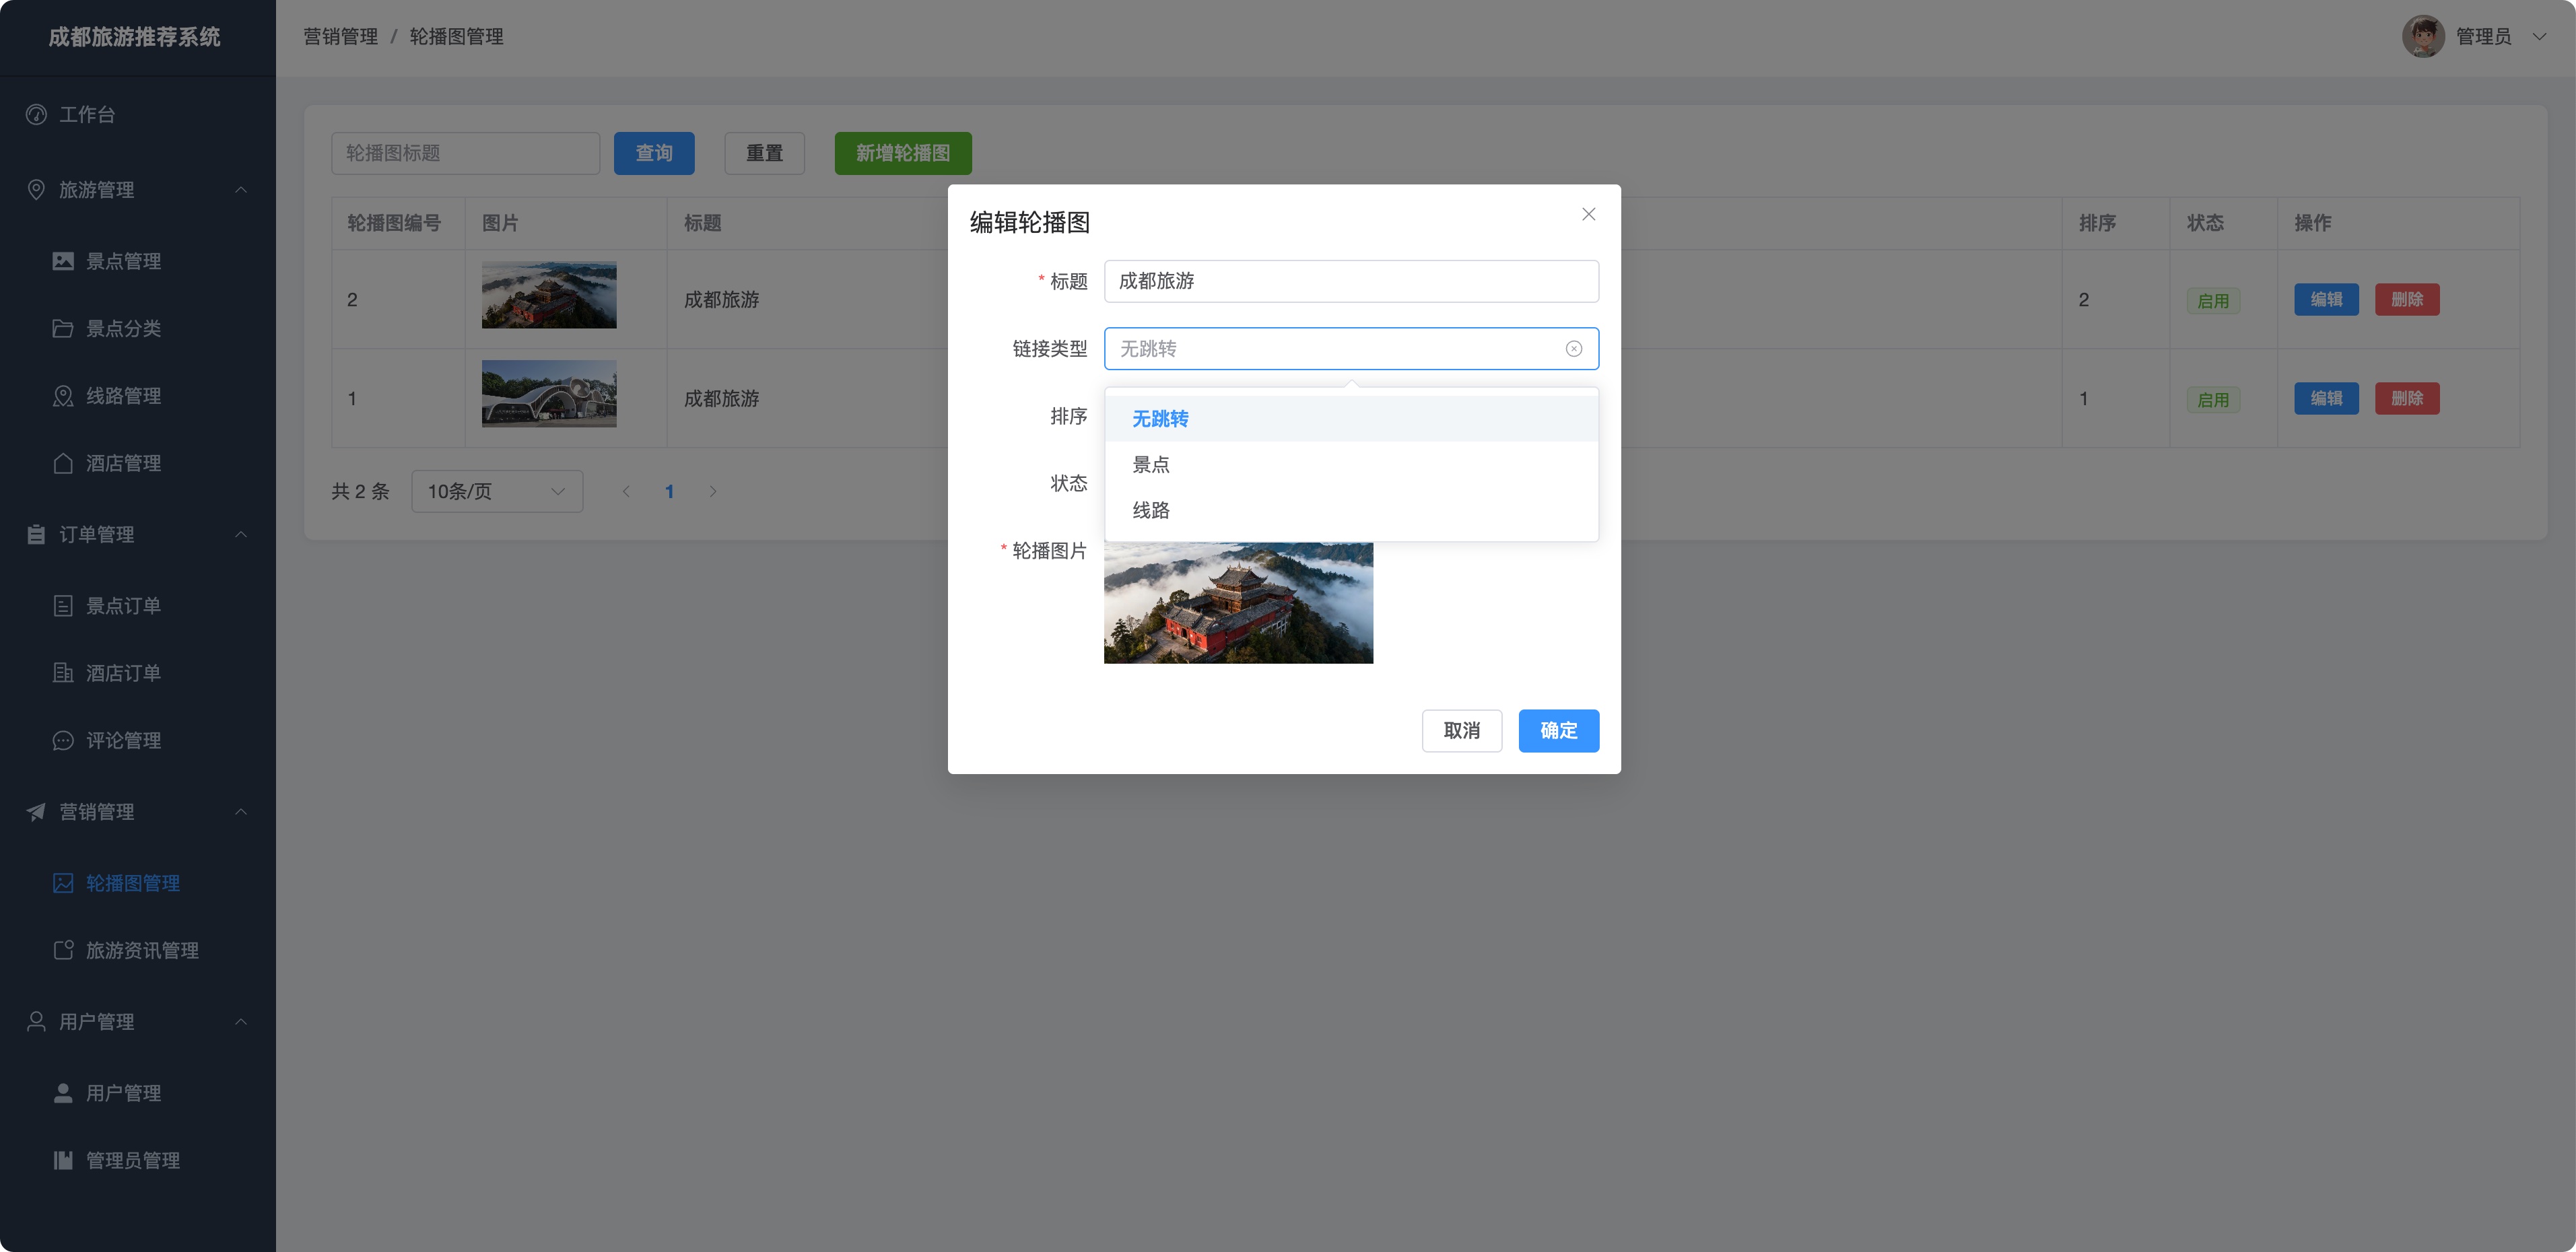Click the 轮播图管理 image icon
Viewport: 2576px width, 1252px height.
(63, 883)
